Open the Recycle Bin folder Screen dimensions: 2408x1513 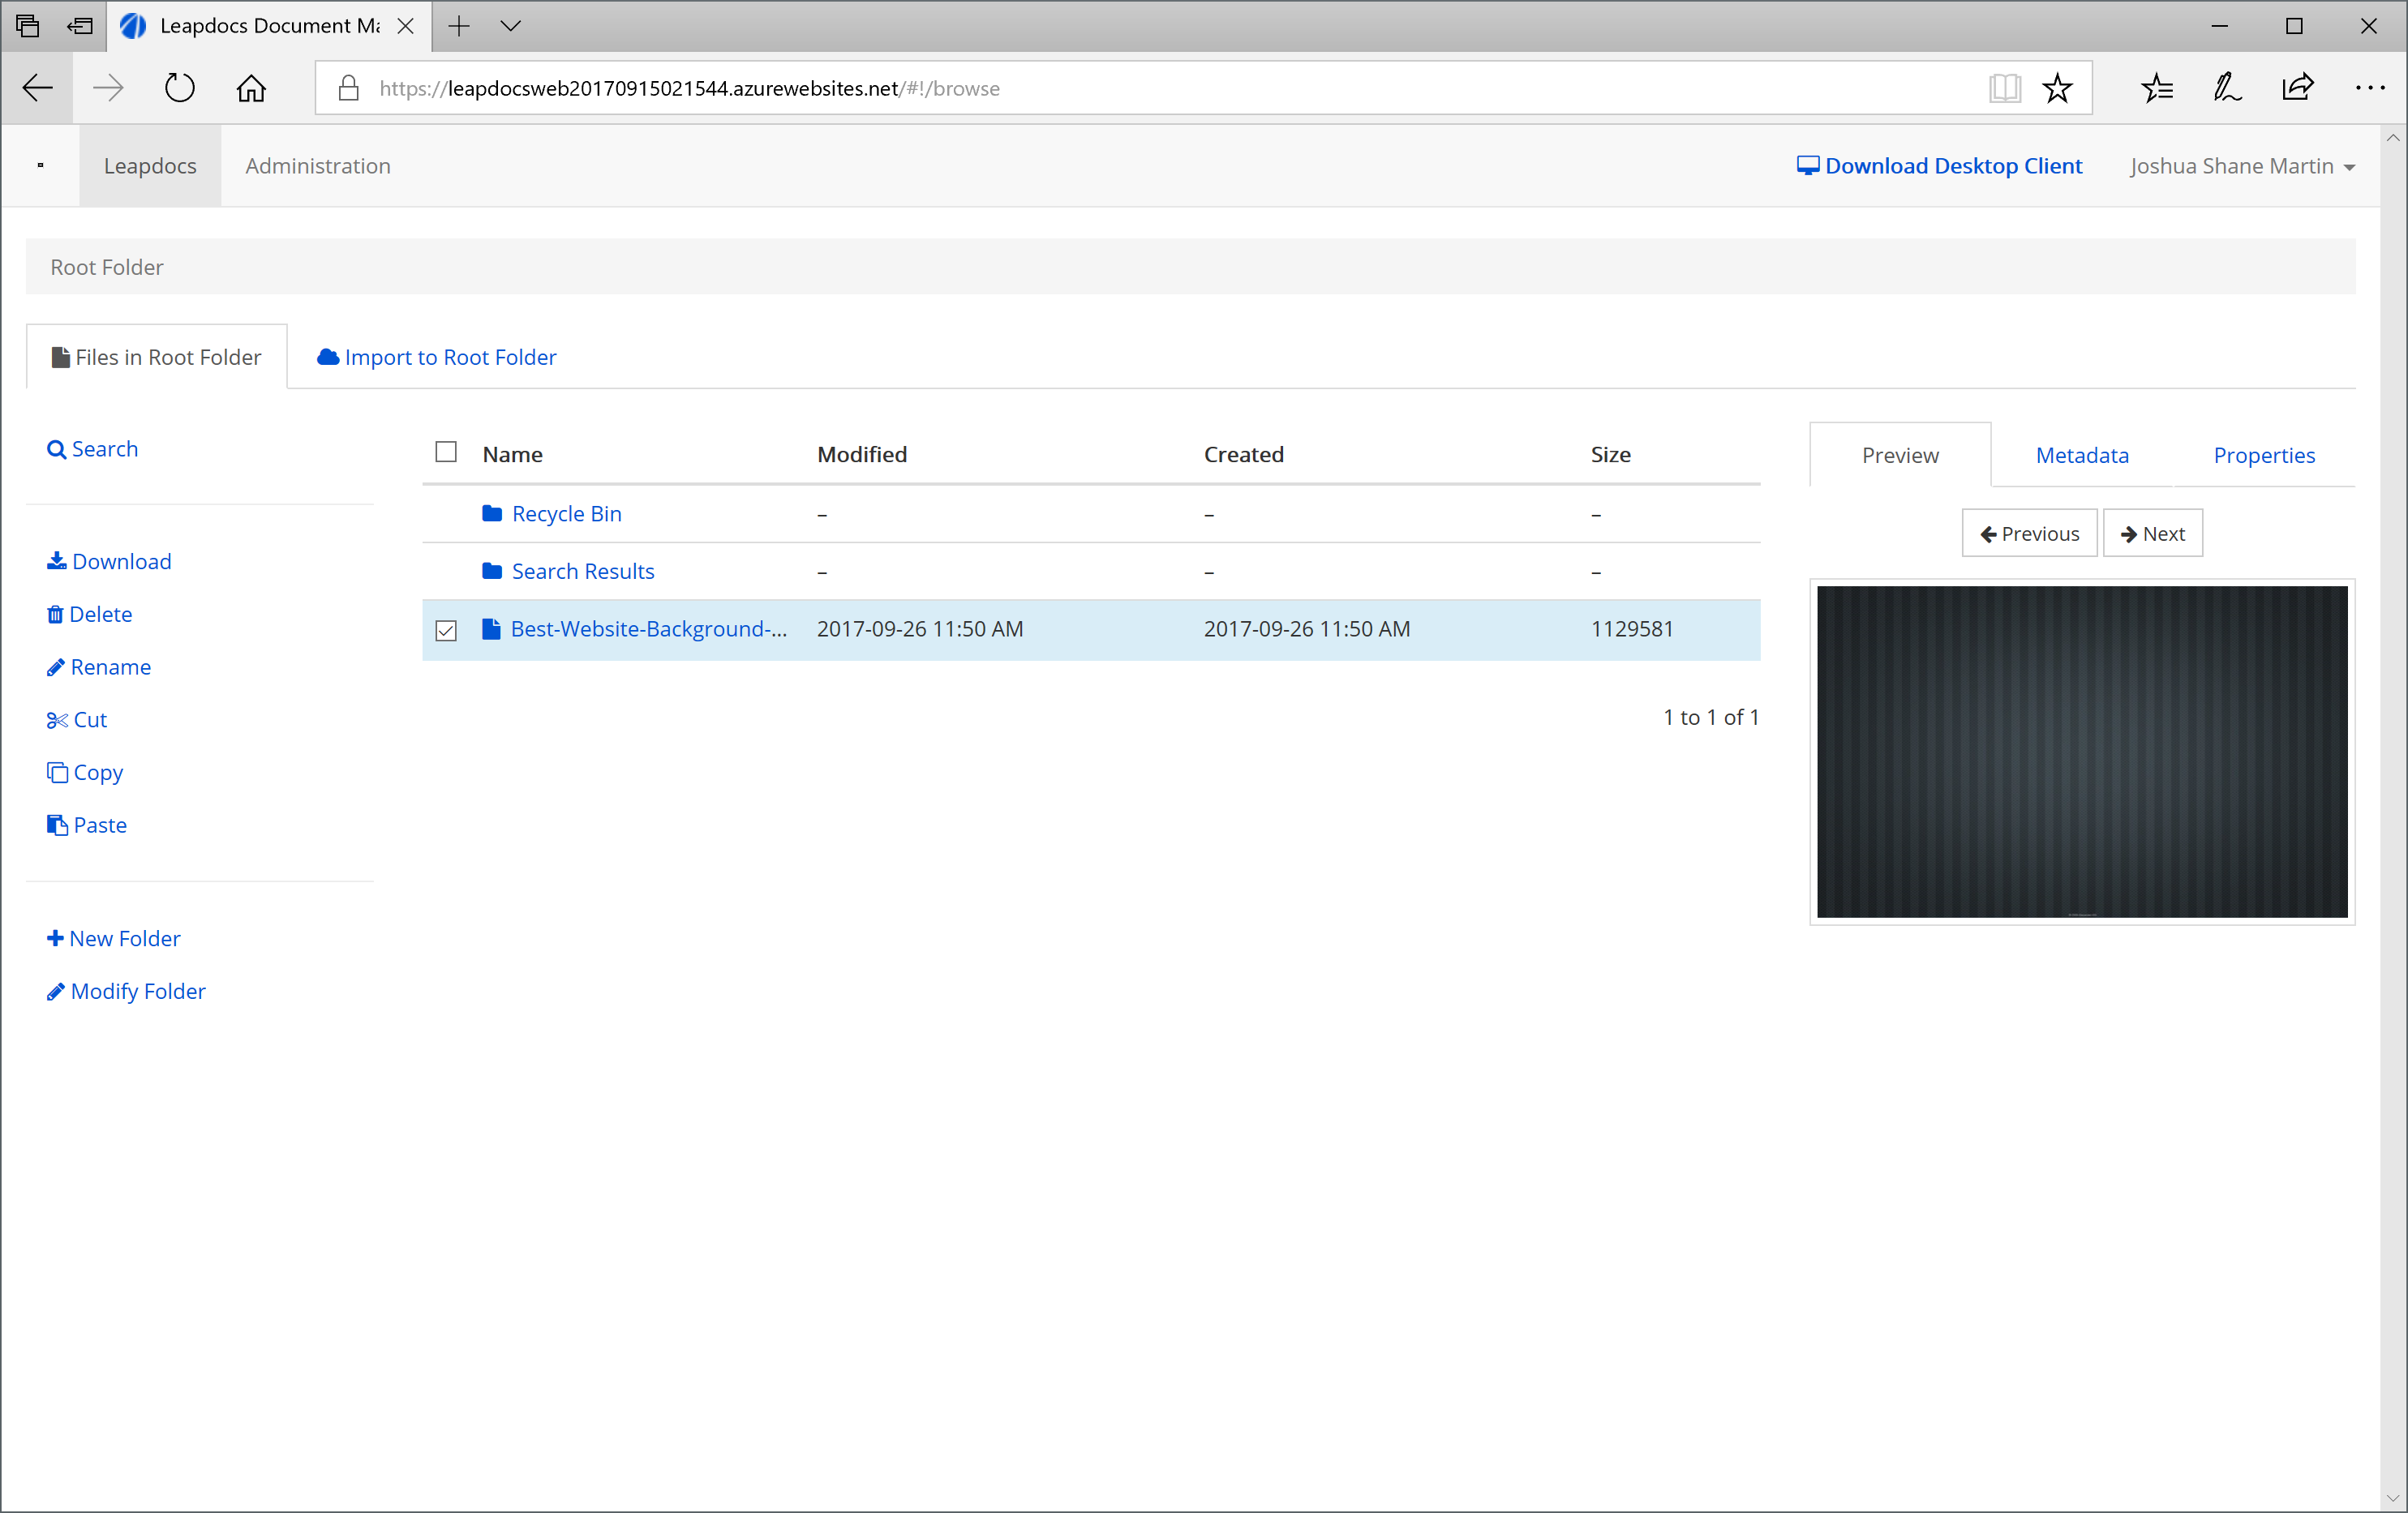(x=567, y=513)
